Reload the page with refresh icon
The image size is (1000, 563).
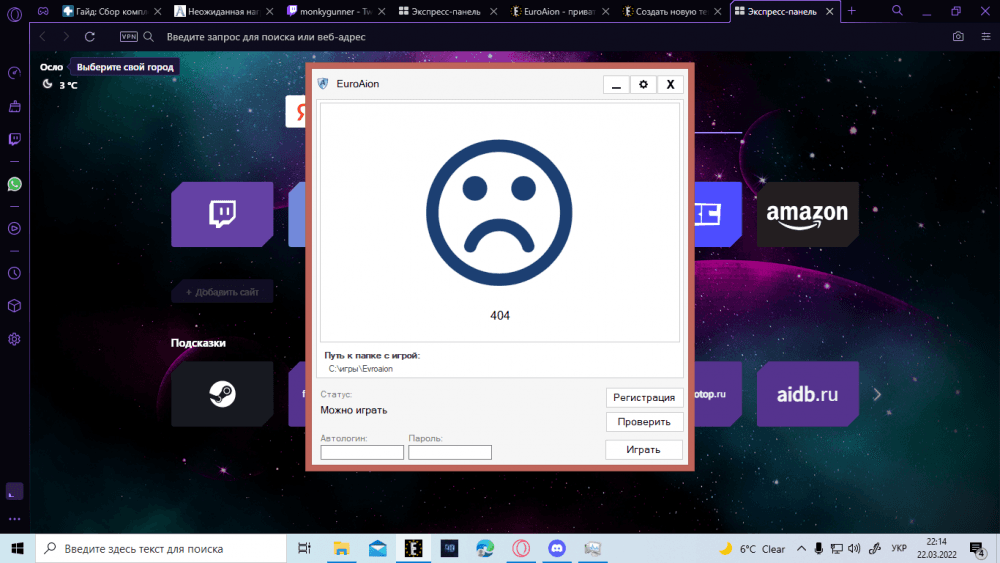(90, 36)
